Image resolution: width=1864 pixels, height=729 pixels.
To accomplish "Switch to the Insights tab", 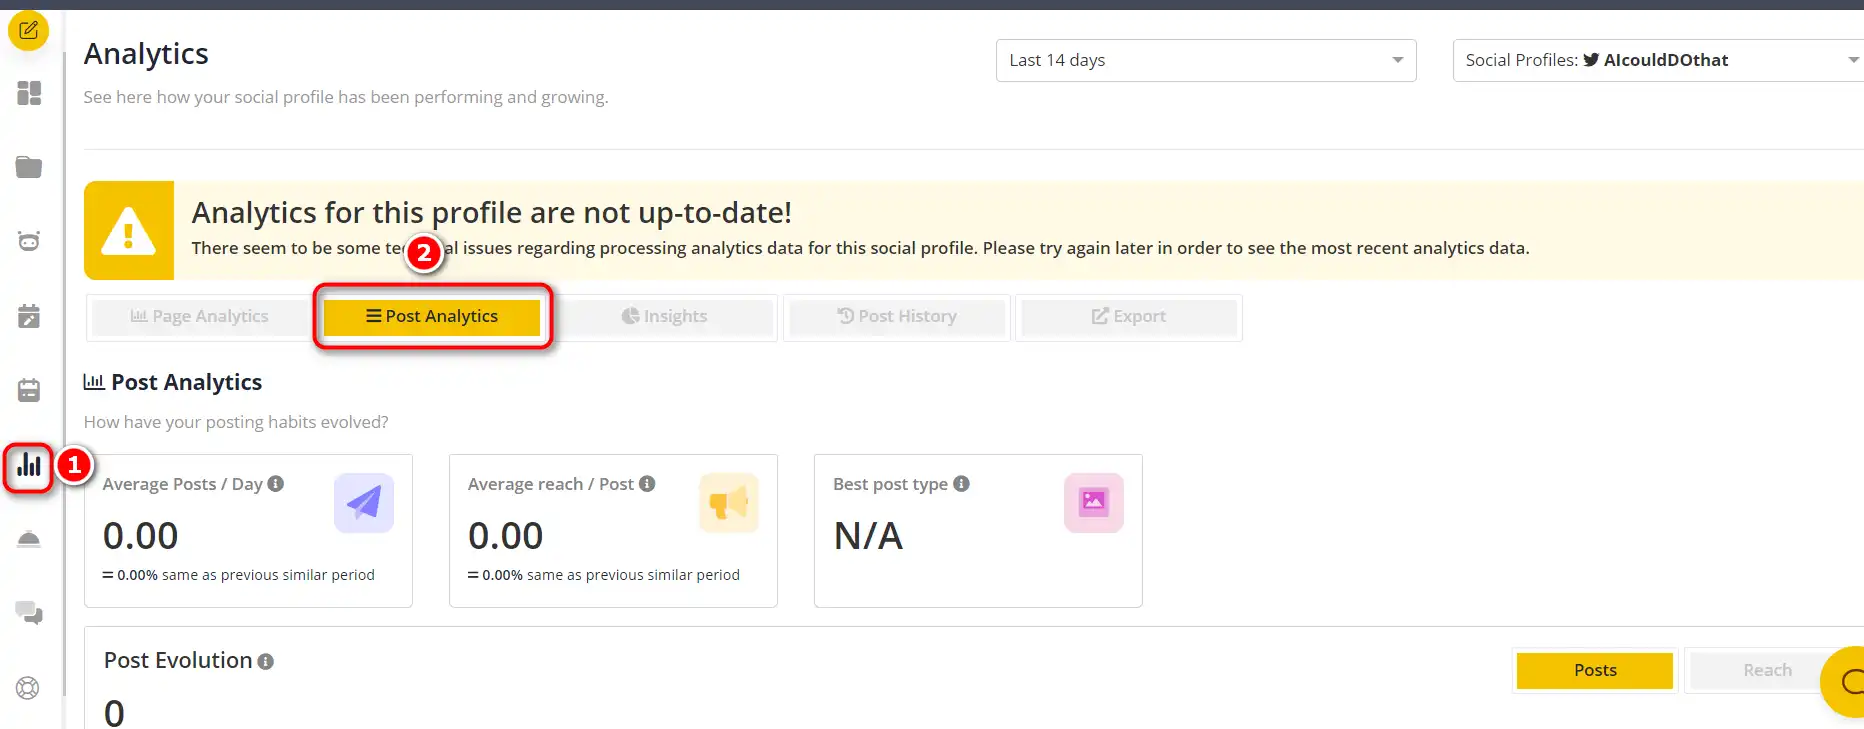I will [664, 317].
